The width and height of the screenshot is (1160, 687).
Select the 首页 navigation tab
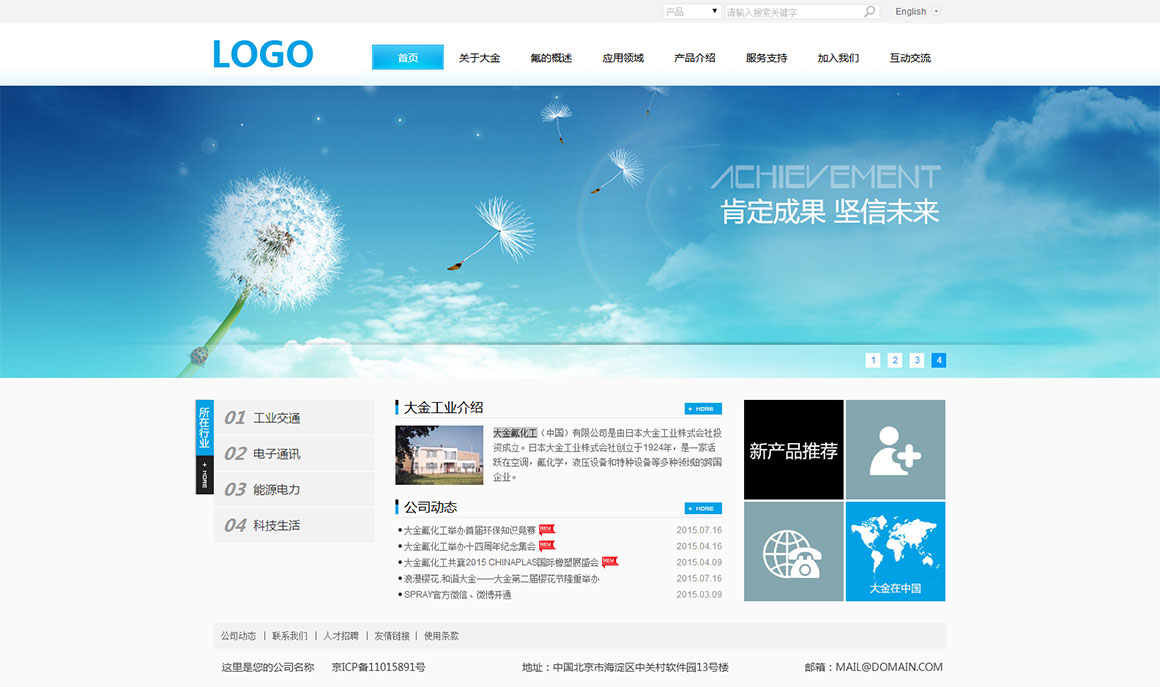[x=408, y=58]
